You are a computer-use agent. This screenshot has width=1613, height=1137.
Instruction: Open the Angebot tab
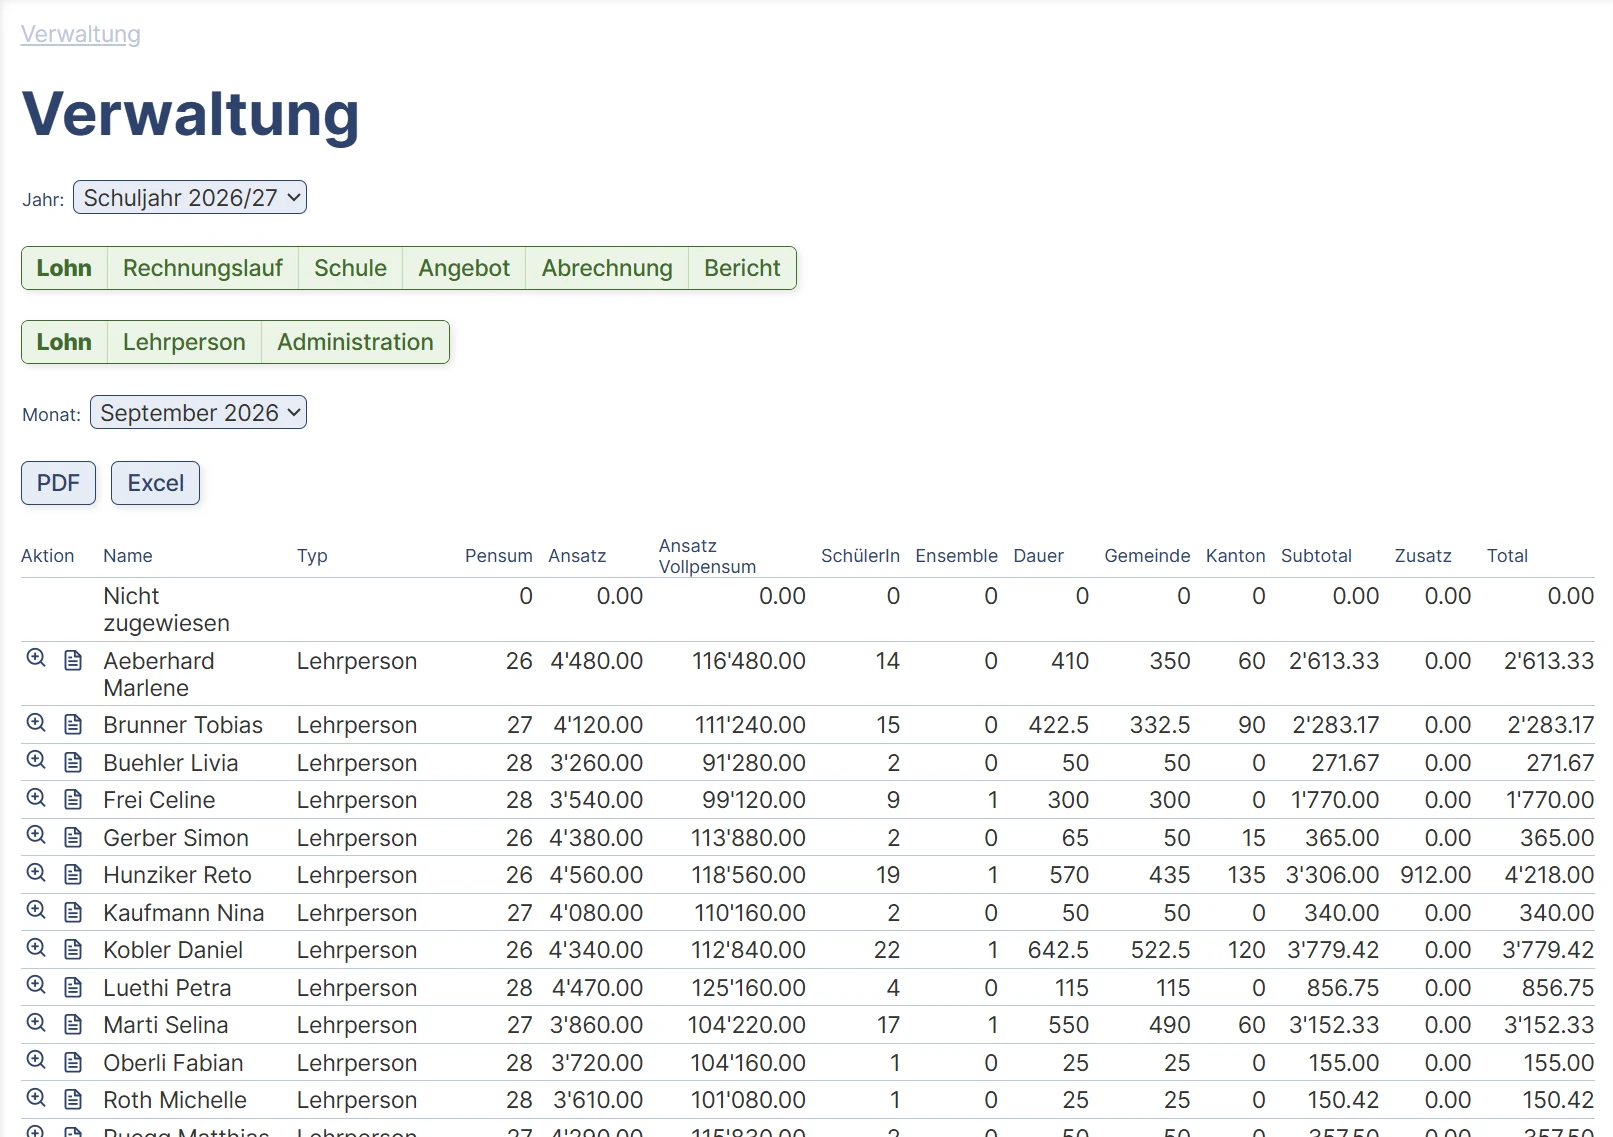[x=464, y=268]
